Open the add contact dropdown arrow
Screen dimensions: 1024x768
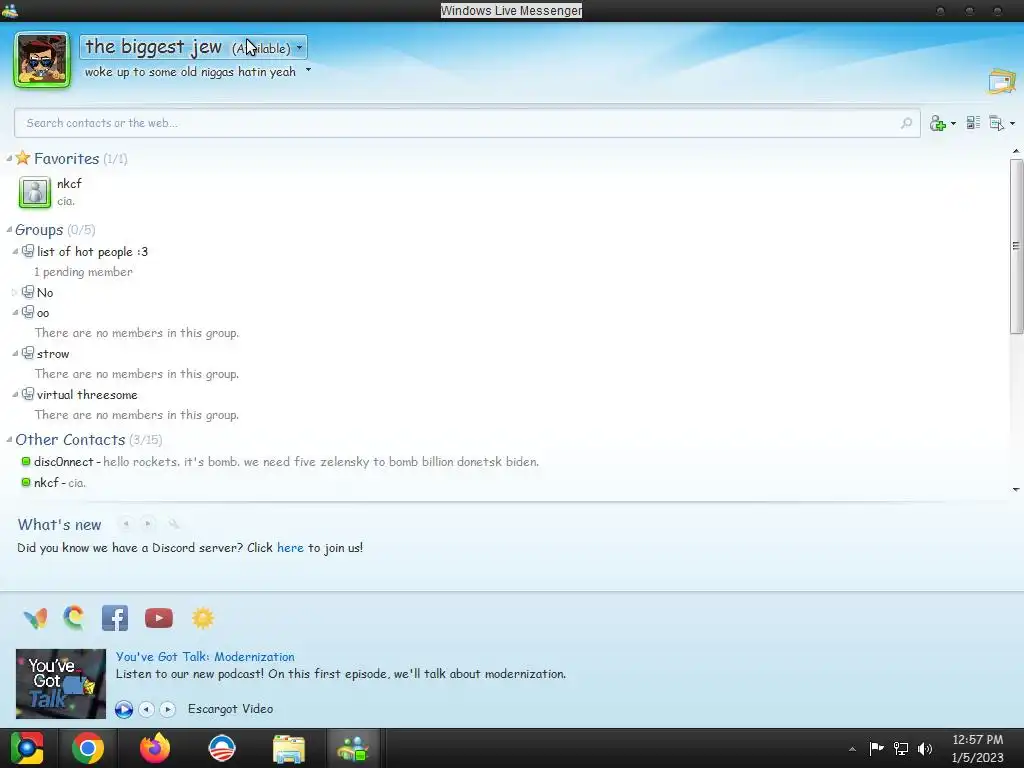coord(953,123)
